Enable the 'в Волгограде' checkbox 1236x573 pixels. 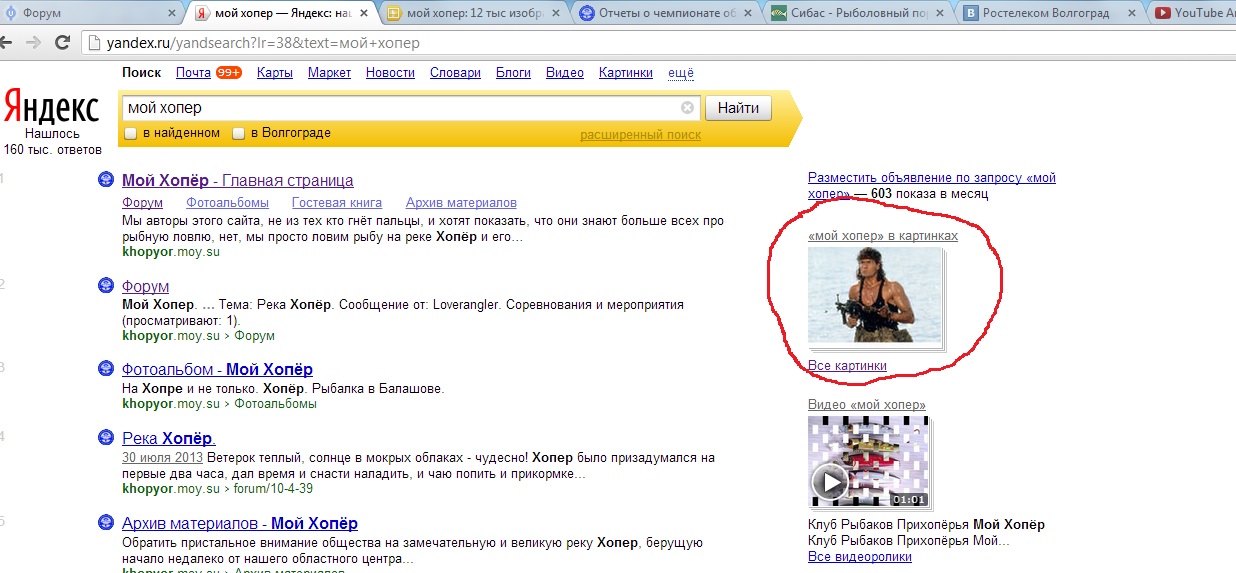(x=238, y=133)
